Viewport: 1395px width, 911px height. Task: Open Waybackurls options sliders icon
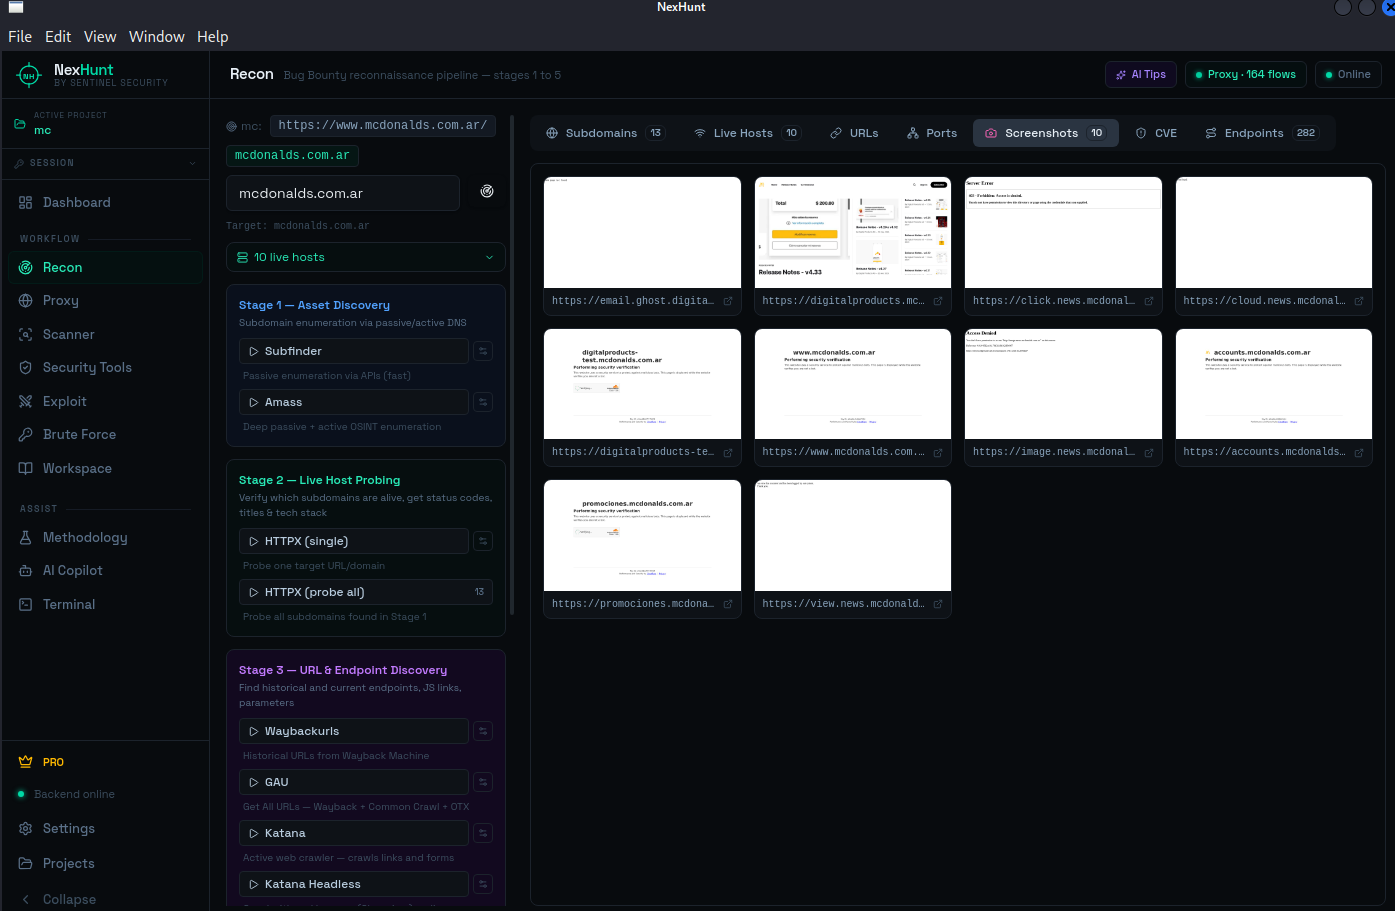pyautogui.click(x=483, y=731)
